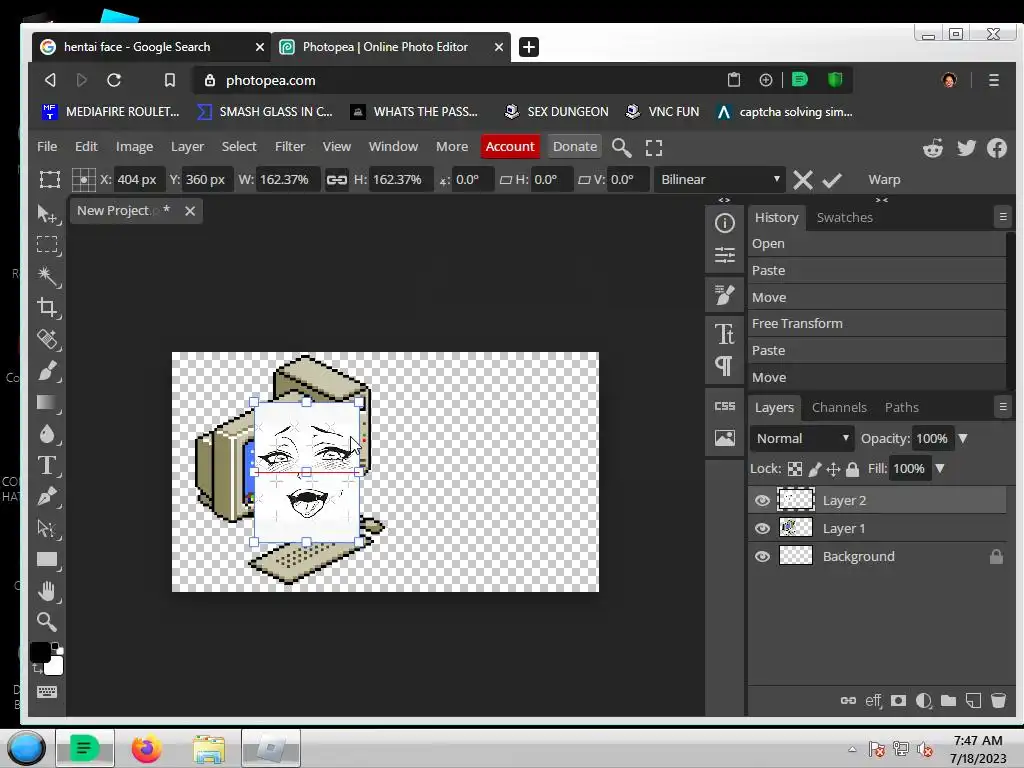The image size is (1024, 768).
Task: Expand the Opacity slider arrow
Action: pos(963,438)
